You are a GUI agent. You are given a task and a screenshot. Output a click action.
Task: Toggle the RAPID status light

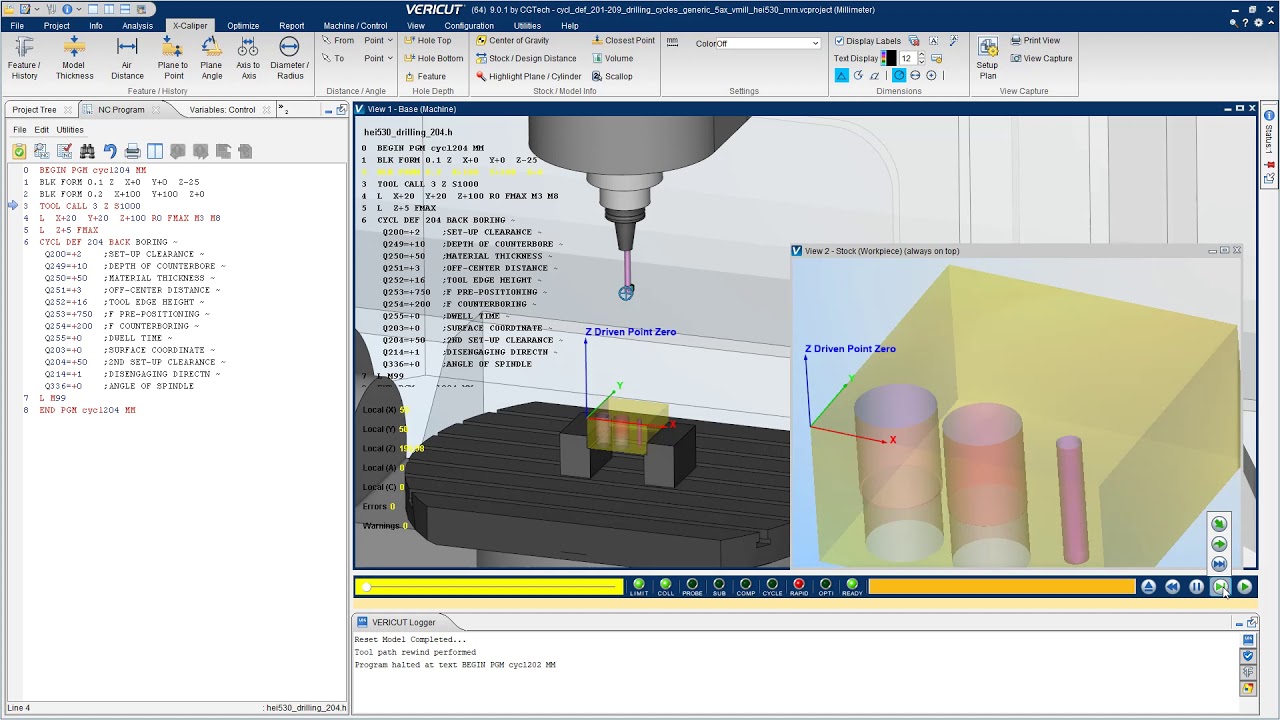(x=799, y=587)
